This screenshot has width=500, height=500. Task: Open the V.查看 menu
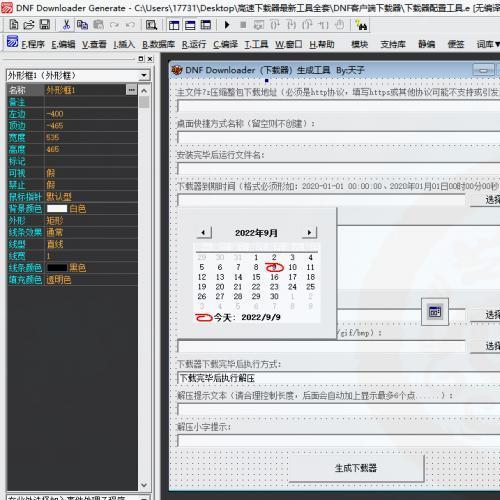tap(94, 44)
